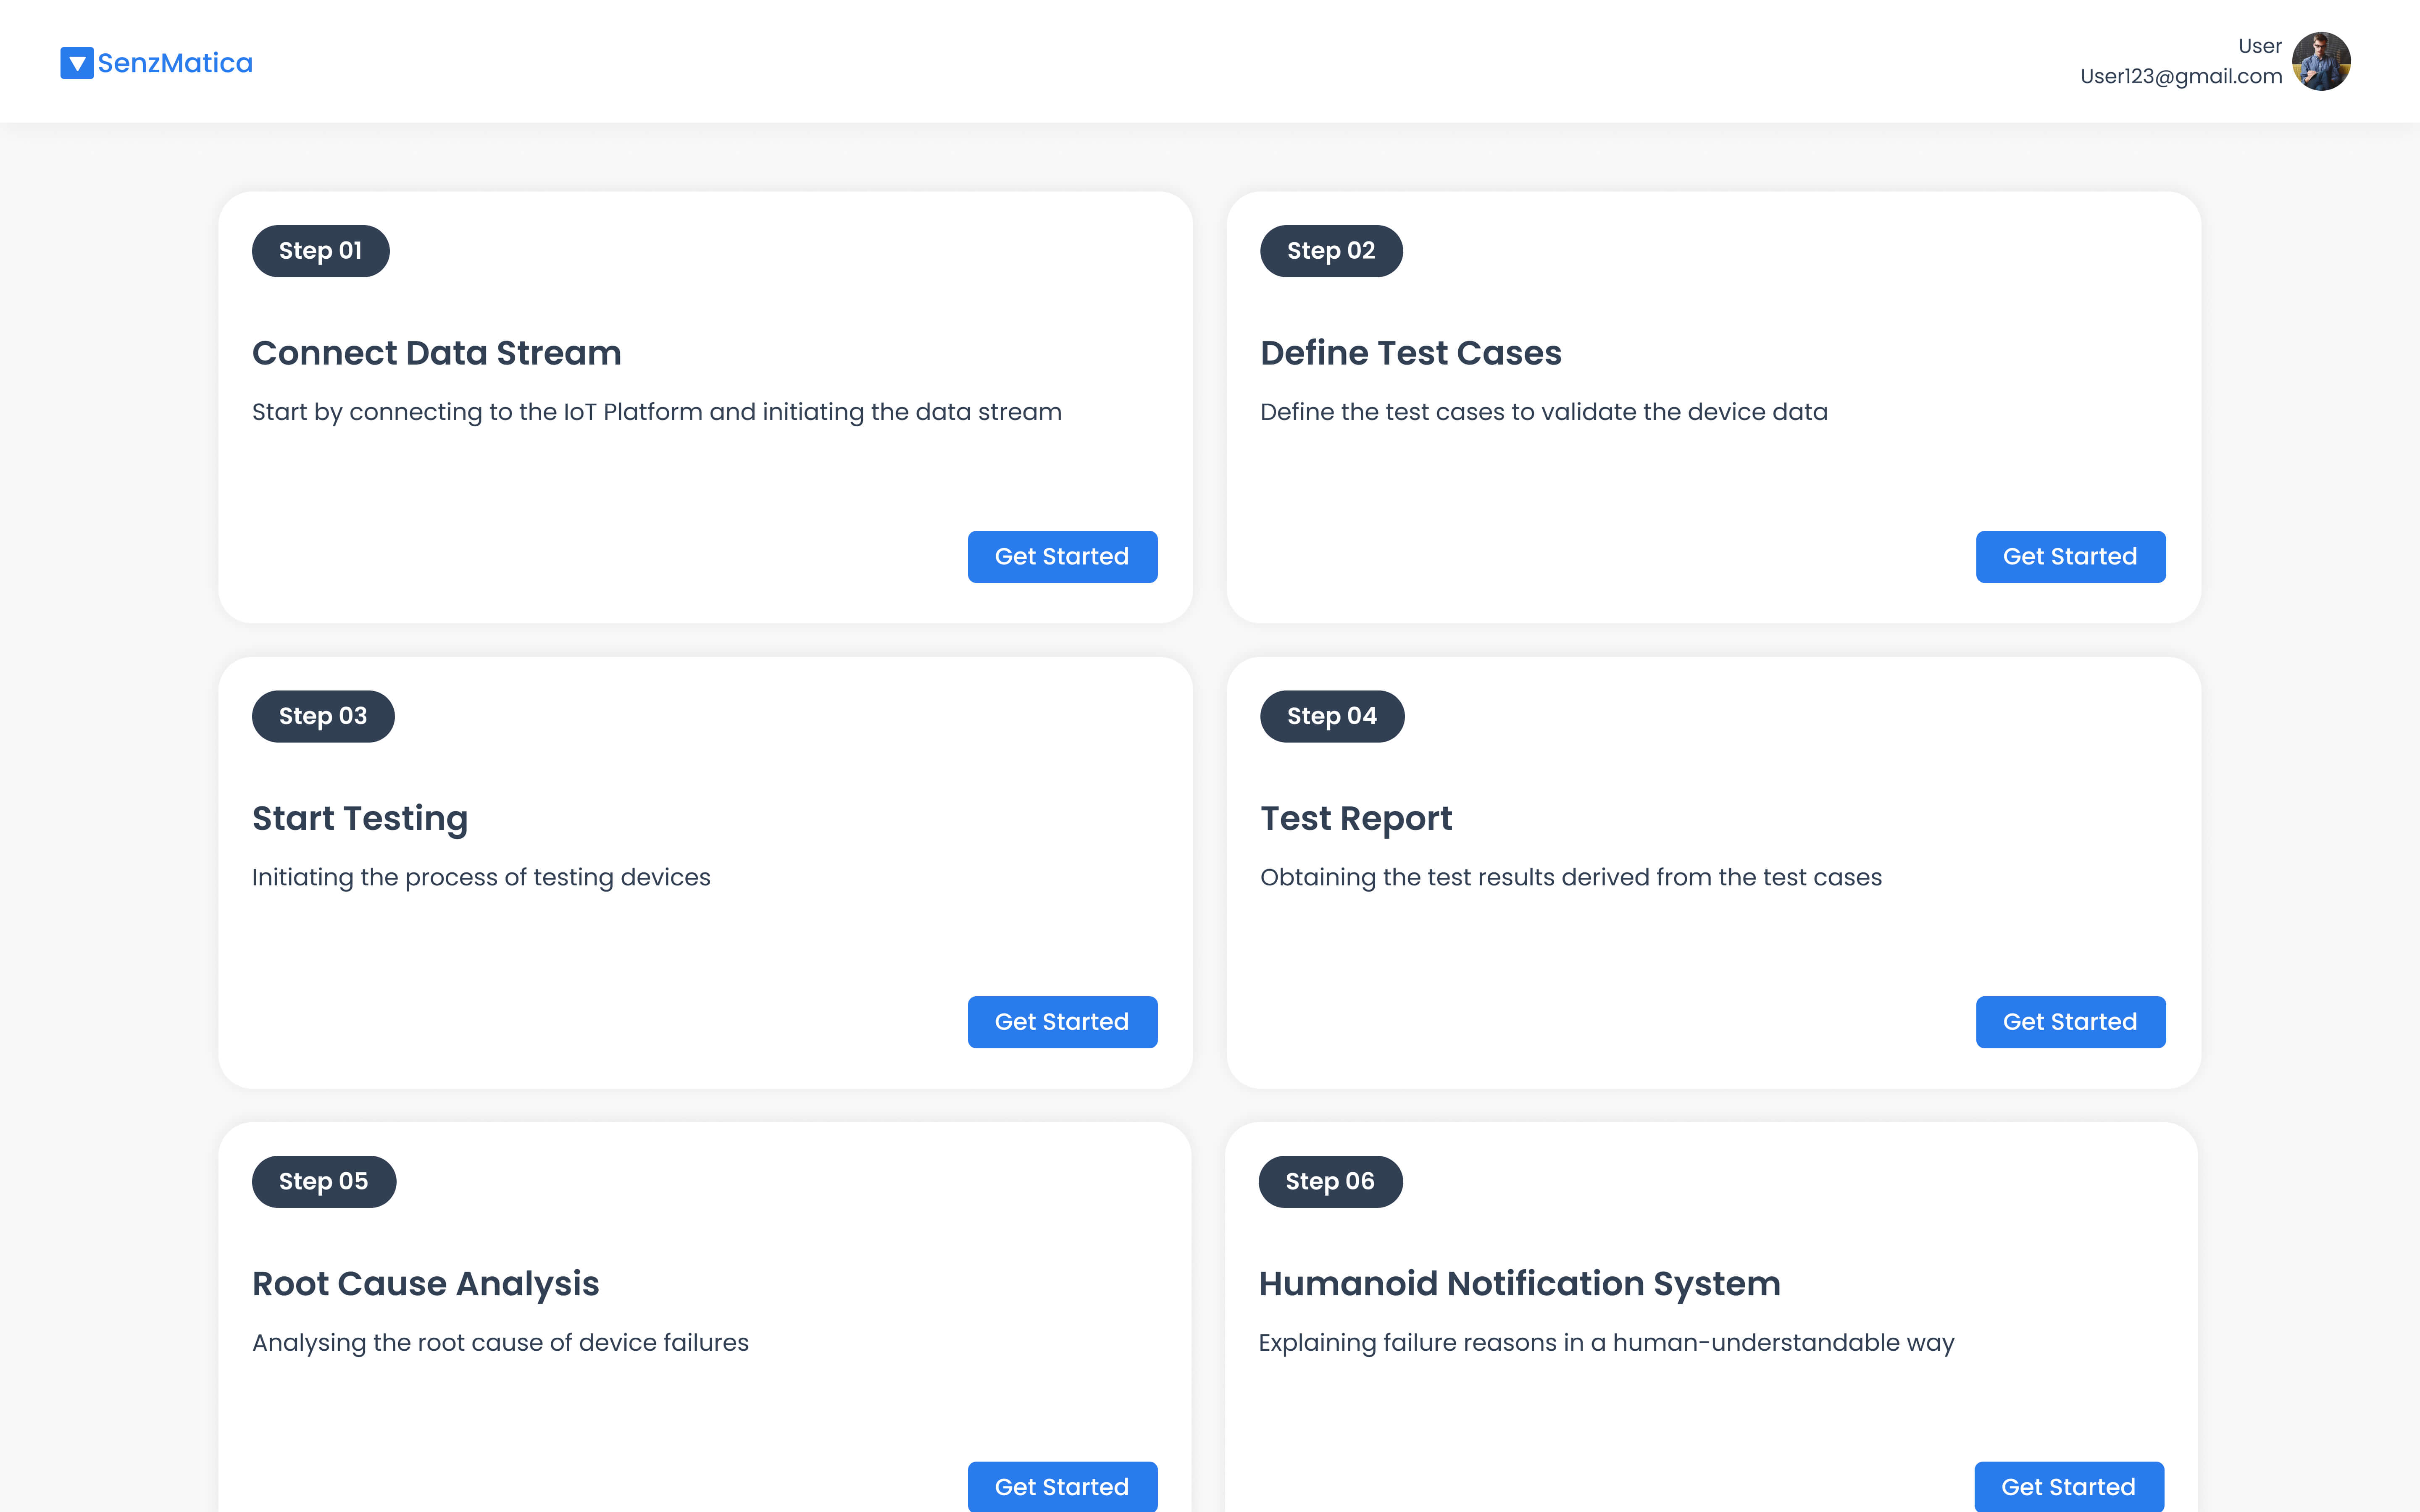The width and height of the screenshot is (2420, 1512).
Task: Select the Connect Data Stream heading
Action: pos(437,353)
